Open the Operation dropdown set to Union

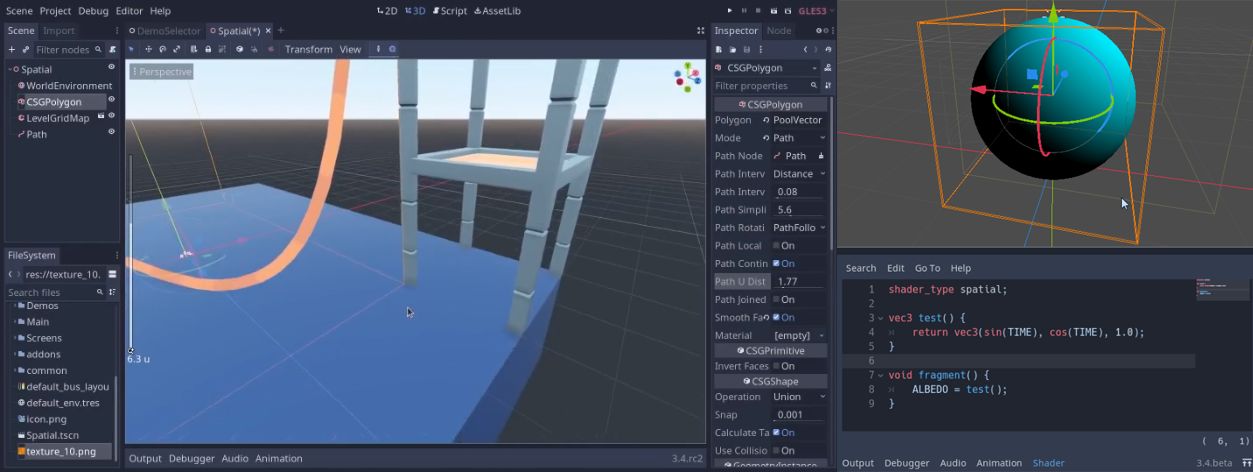(x=799, y=397)
